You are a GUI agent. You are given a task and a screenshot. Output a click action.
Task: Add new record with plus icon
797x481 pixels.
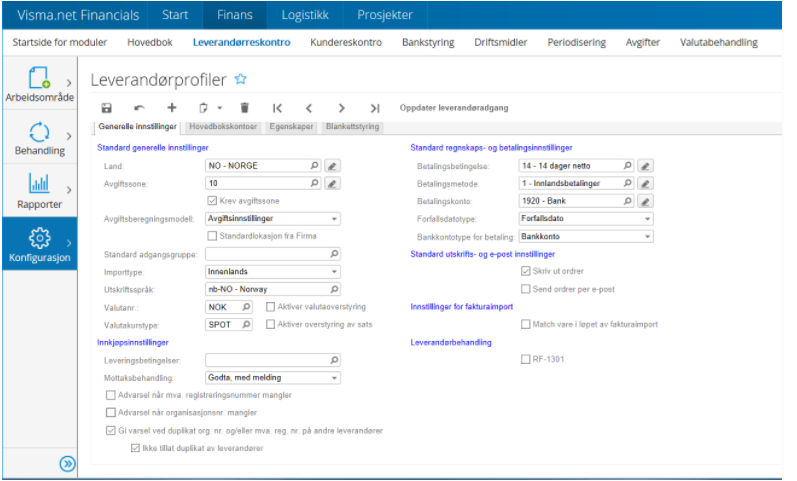[x=172, y=107]
